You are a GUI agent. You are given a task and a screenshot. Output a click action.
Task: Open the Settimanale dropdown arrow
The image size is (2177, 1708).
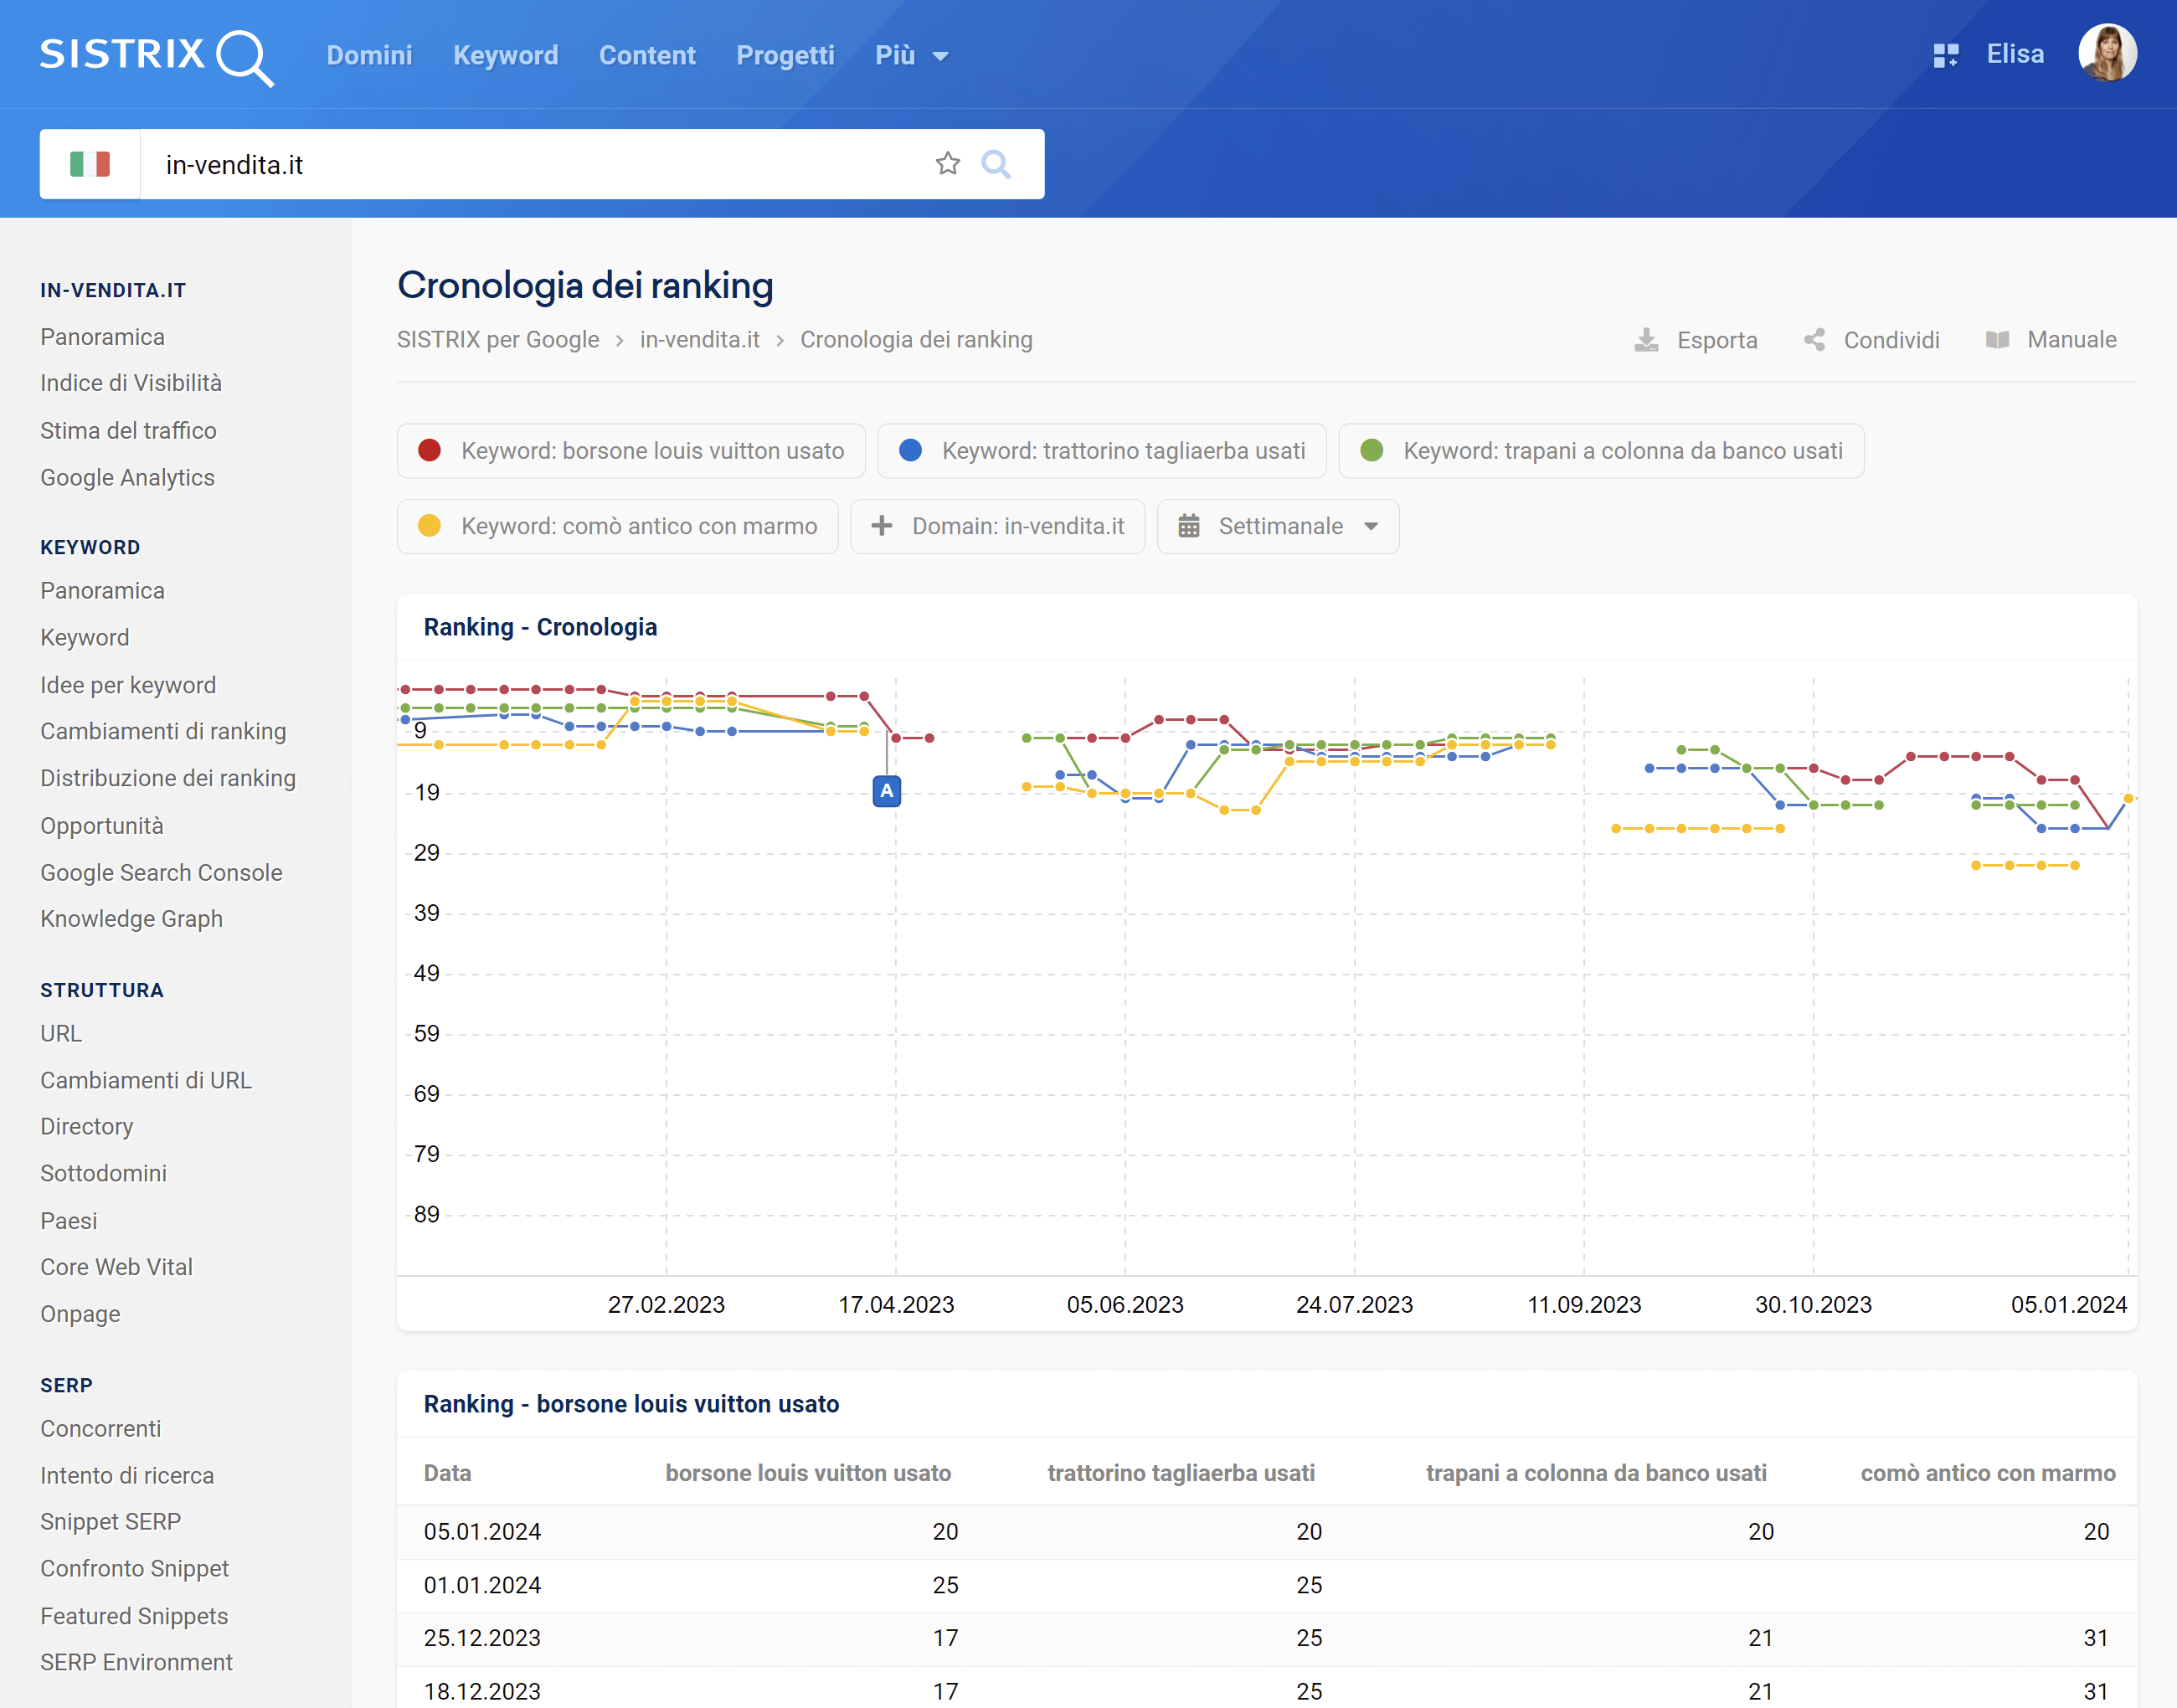1371,526
